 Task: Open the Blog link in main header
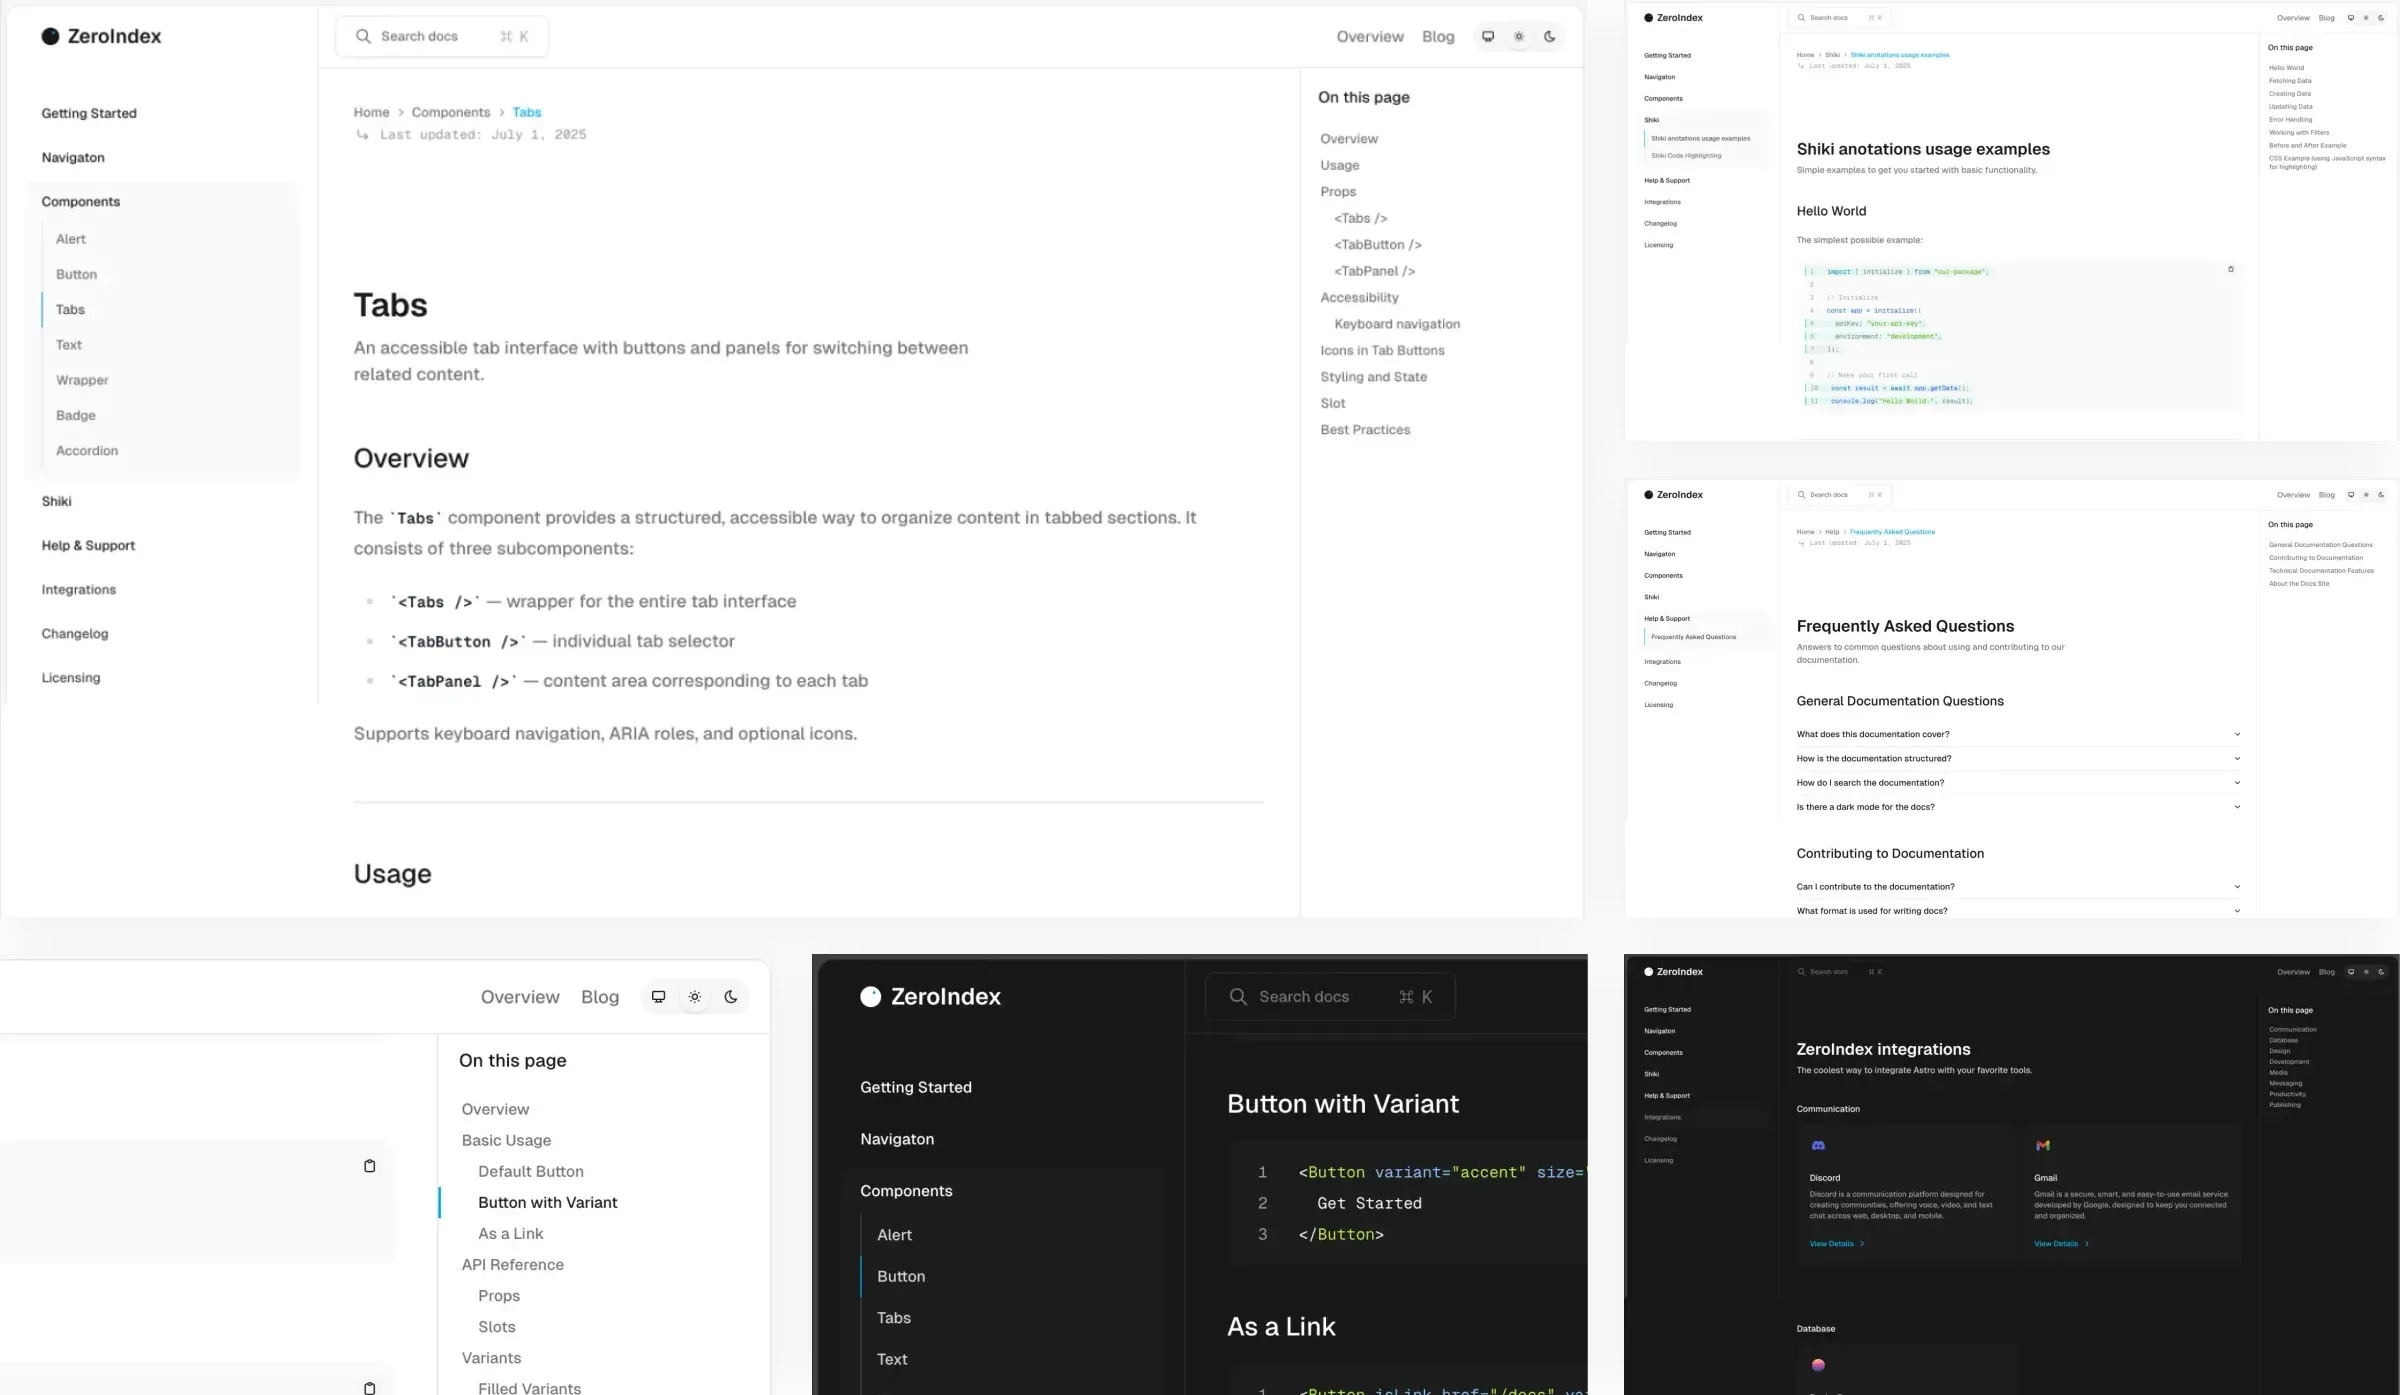point(1438,36)
